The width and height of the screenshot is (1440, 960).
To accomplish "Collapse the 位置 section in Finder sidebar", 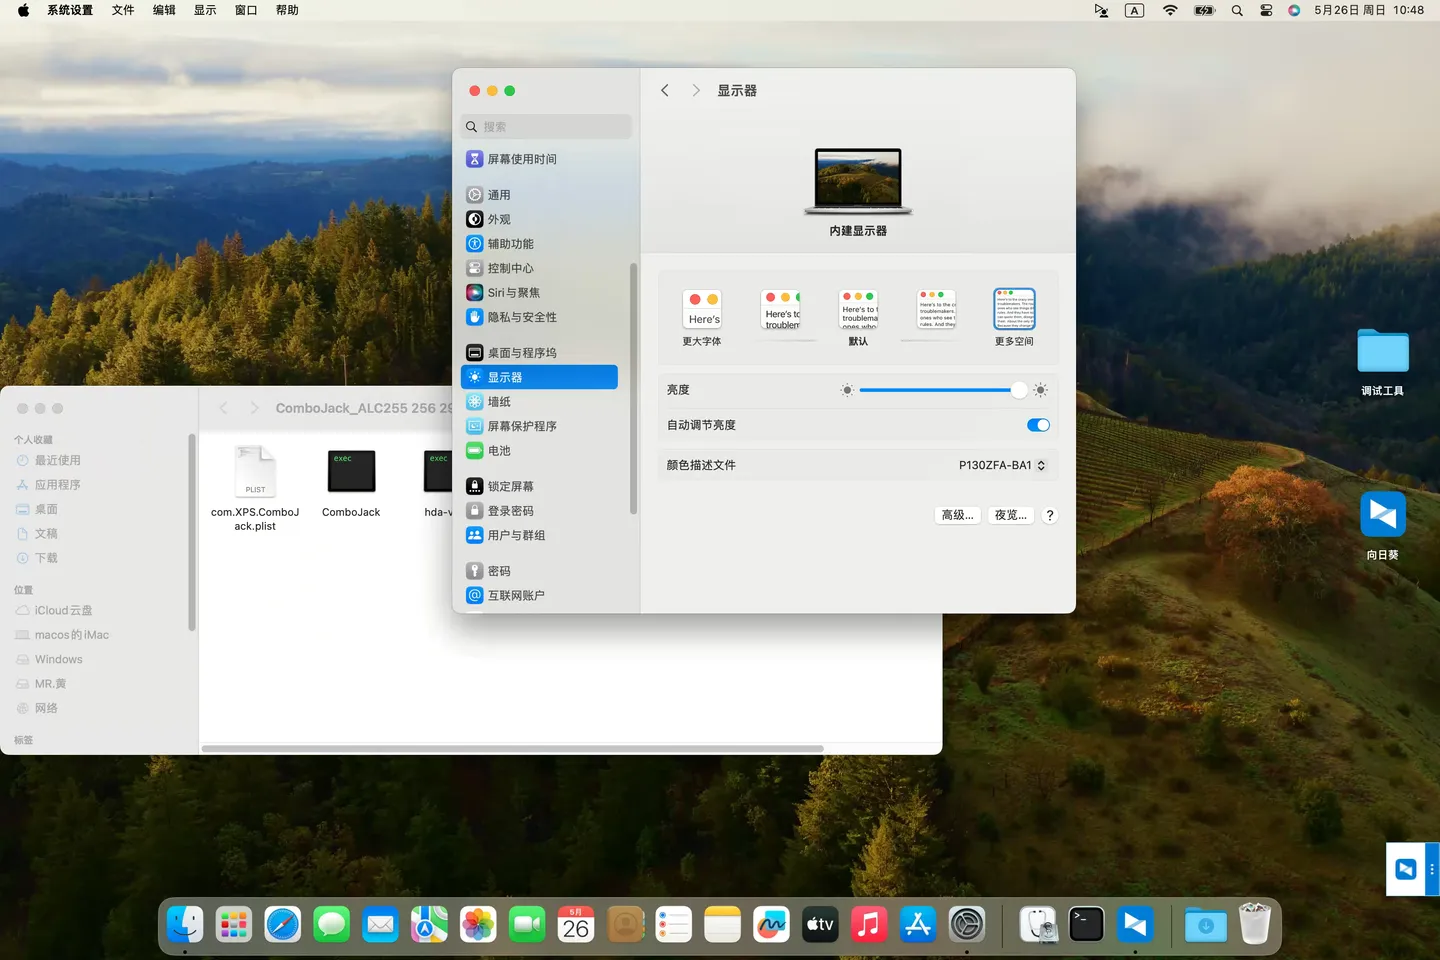I will point(23,589).
